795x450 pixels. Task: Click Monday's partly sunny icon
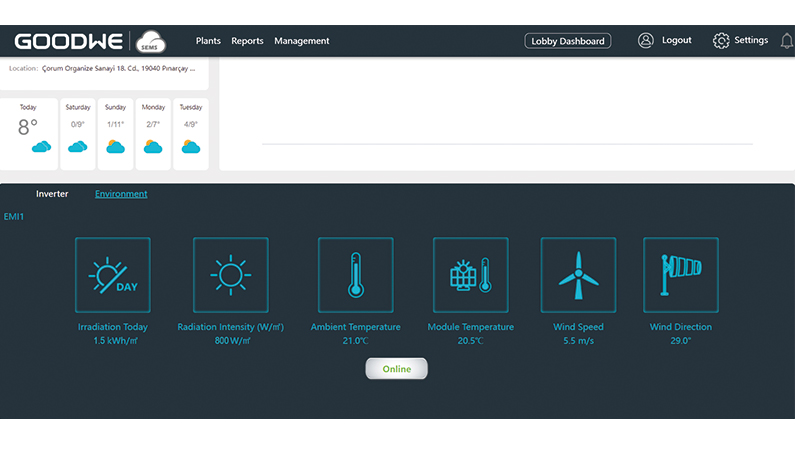(x=153, y=147)
